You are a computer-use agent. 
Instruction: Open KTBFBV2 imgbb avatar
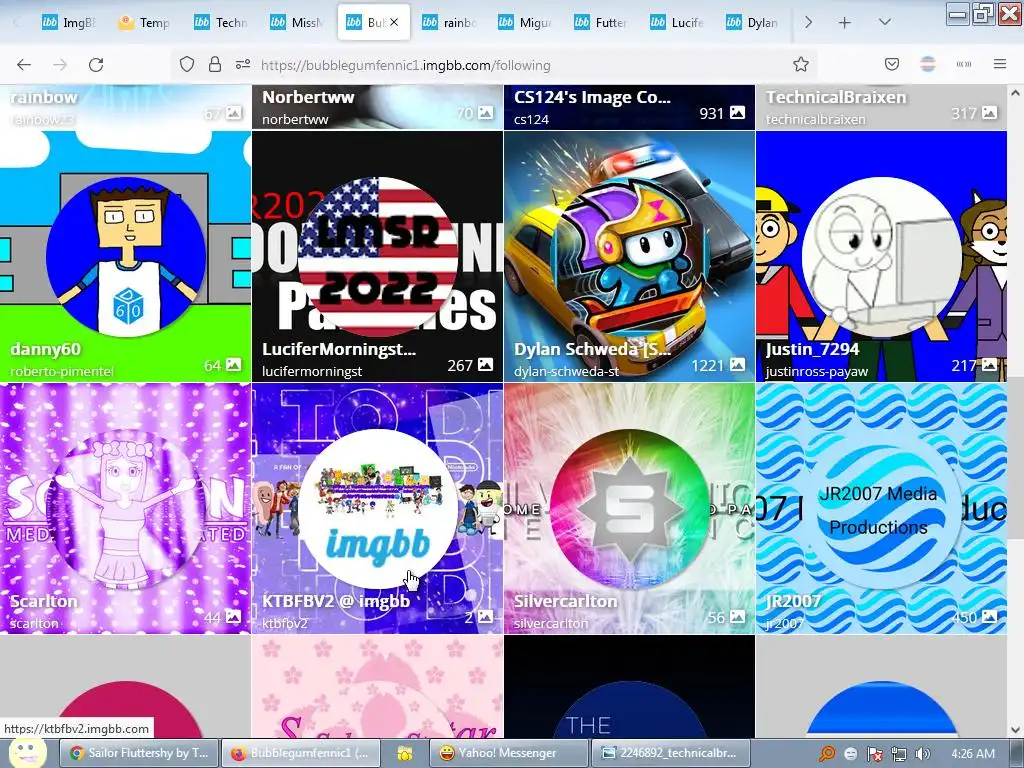(377, 509)
